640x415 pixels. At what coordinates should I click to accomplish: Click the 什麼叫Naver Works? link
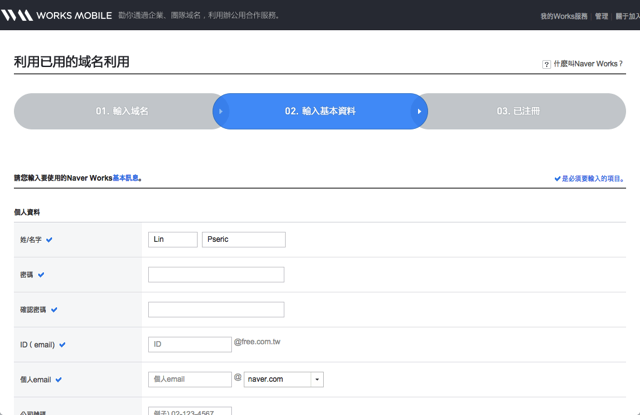point(589,64)
